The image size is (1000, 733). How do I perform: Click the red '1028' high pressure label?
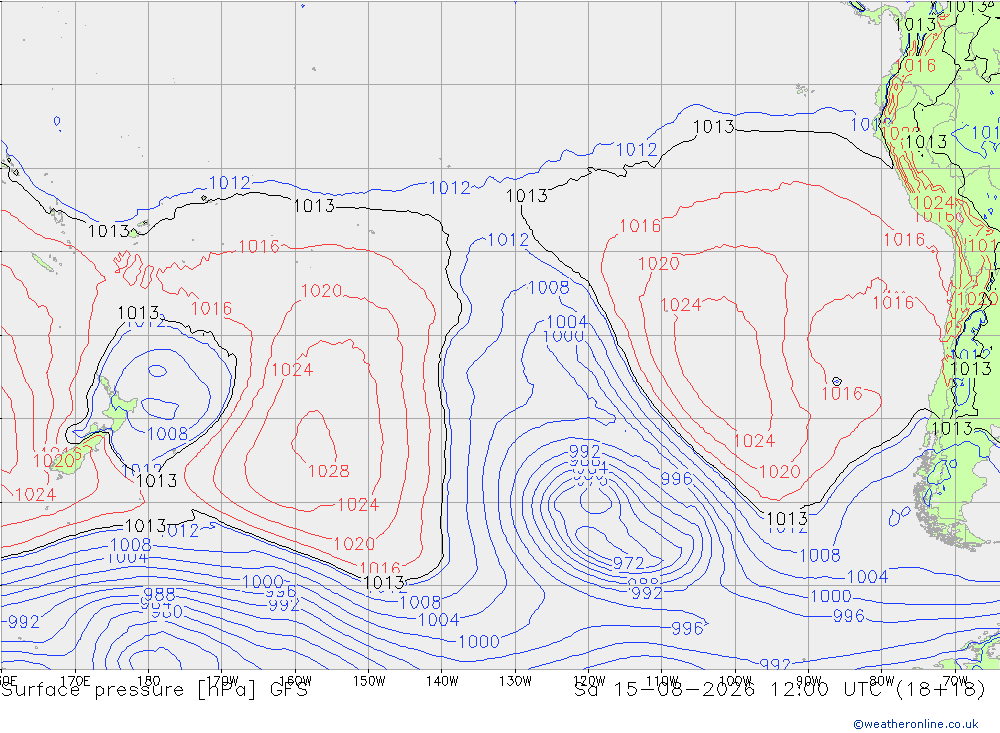[x=328, y=471]
